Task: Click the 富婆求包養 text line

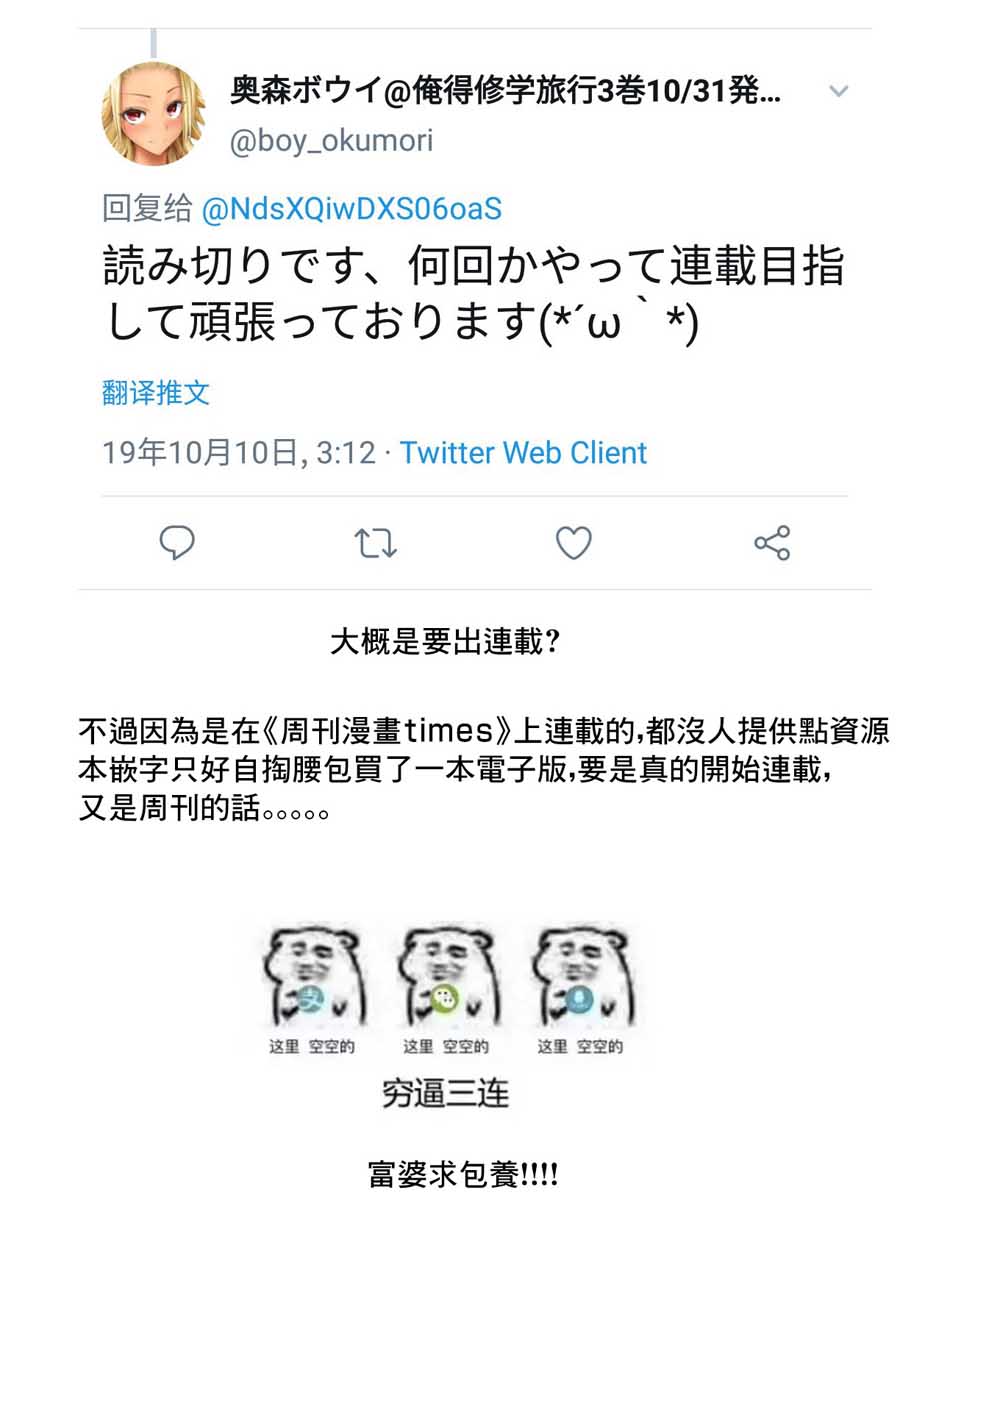Action: (462, 1174)
